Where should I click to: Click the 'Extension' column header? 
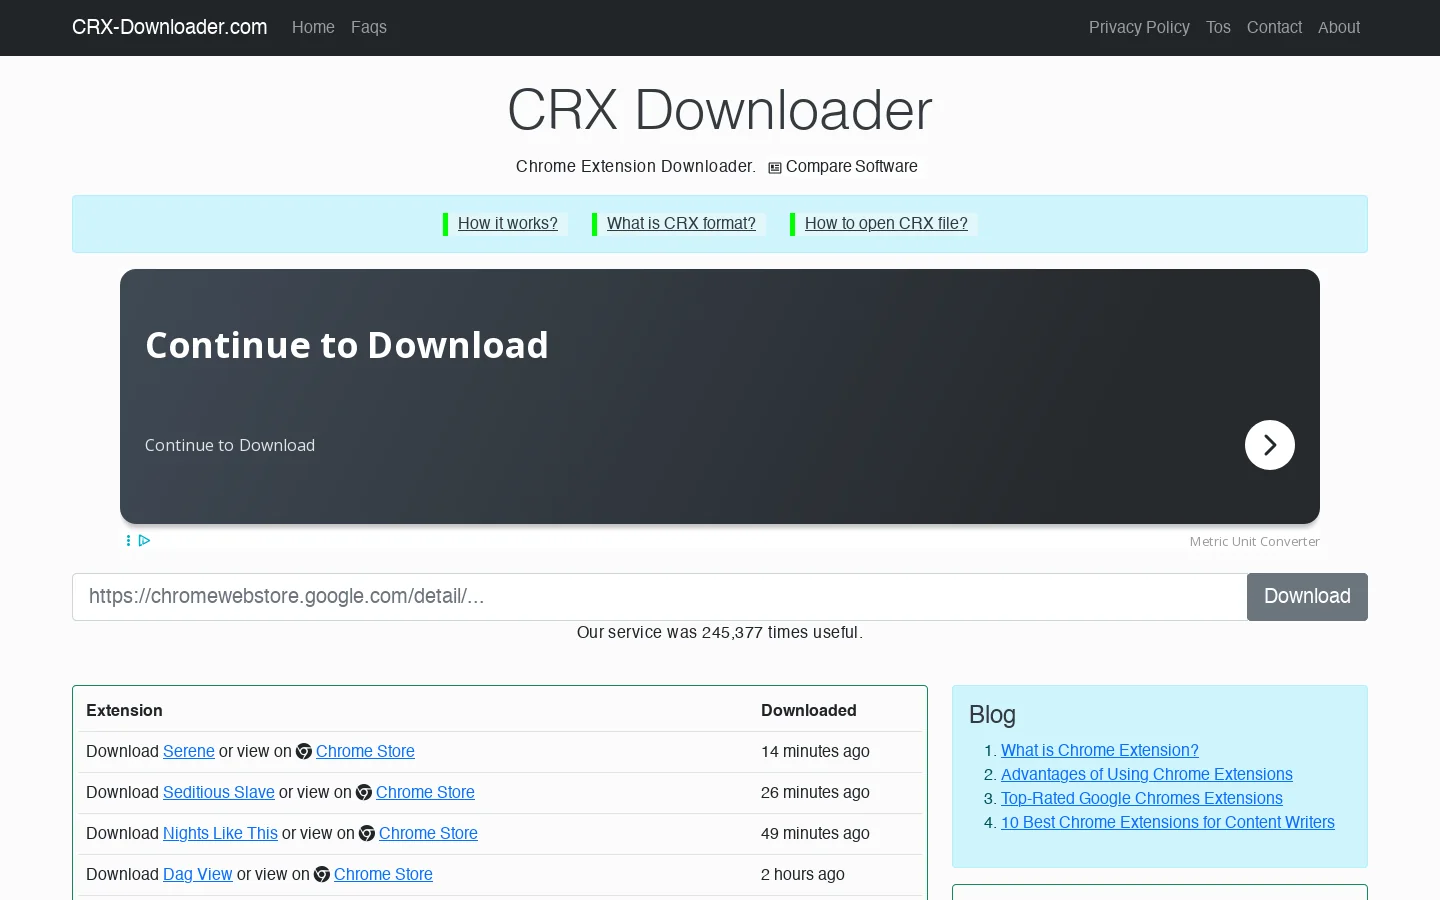pyautogui.click(x=124, y=710)
